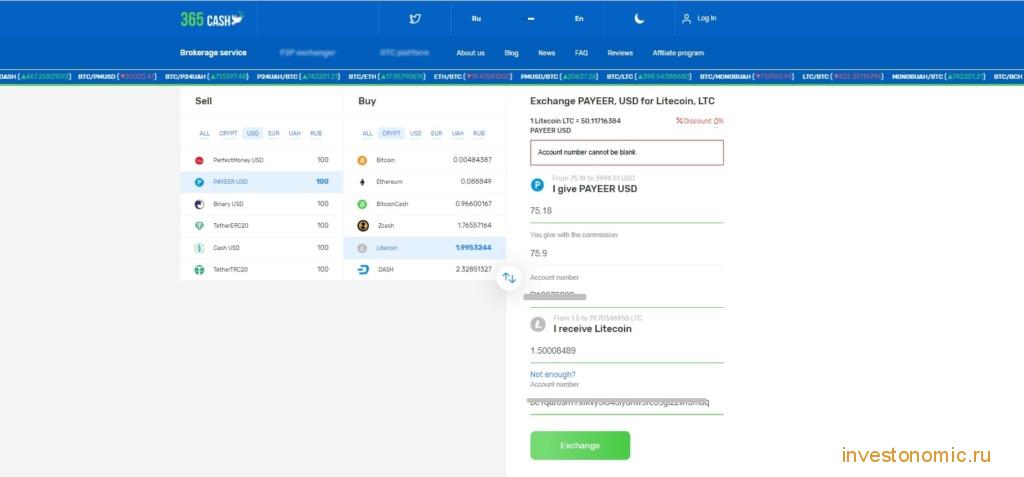
Task: Switch language to En
Action: [579, 19]
